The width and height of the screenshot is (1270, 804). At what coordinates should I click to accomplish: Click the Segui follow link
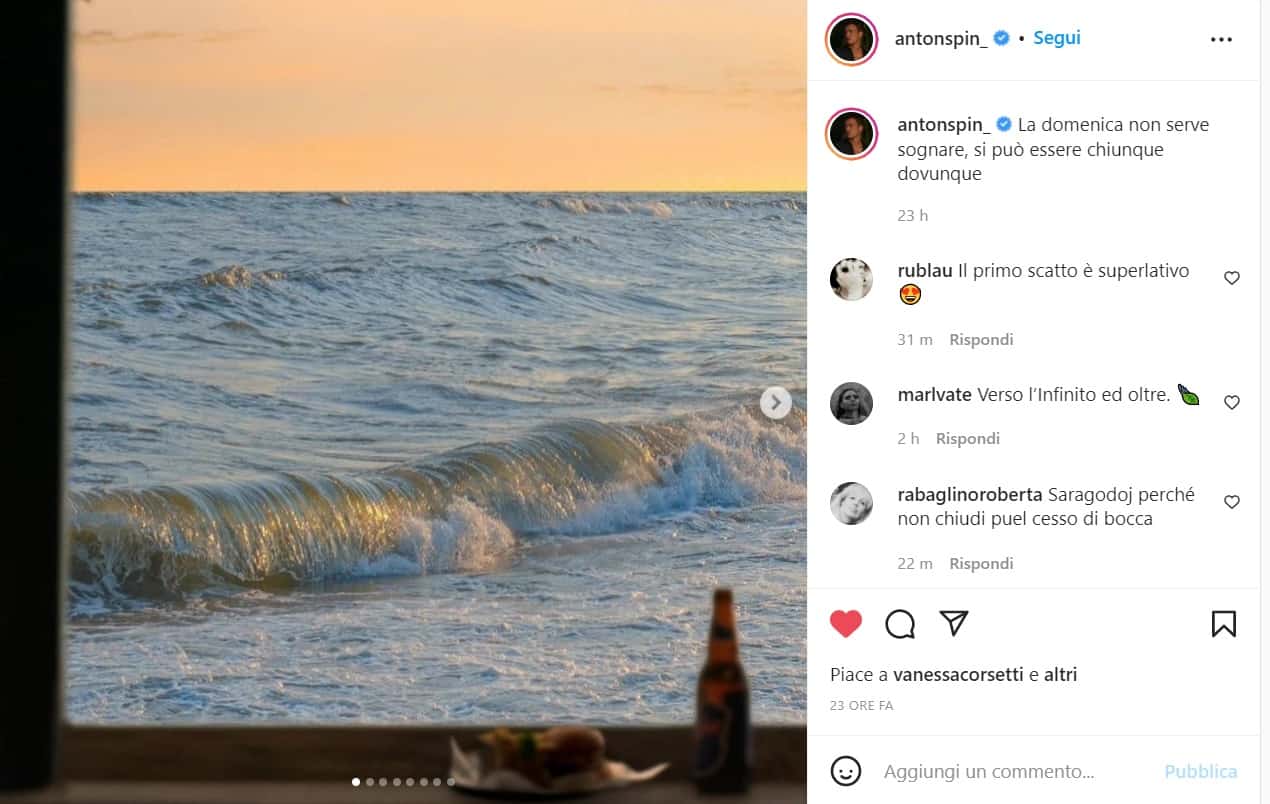coord(1057,38)
